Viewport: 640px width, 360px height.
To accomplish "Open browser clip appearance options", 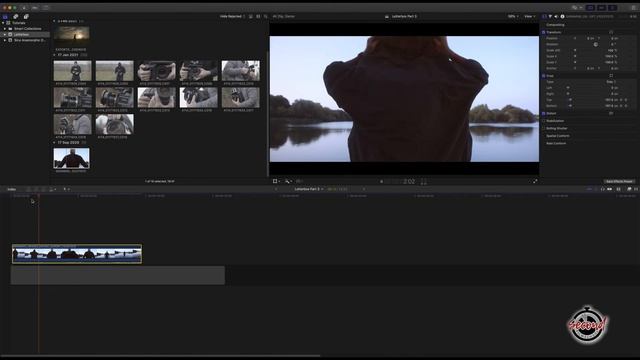I will point(258,16).
